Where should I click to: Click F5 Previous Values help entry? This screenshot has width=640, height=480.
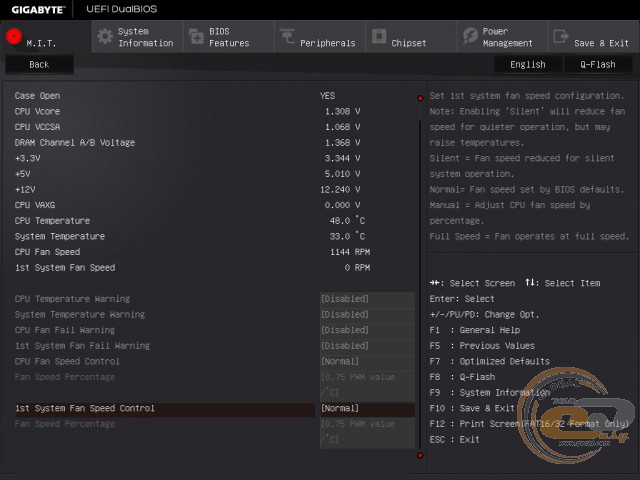pos(482,346)
